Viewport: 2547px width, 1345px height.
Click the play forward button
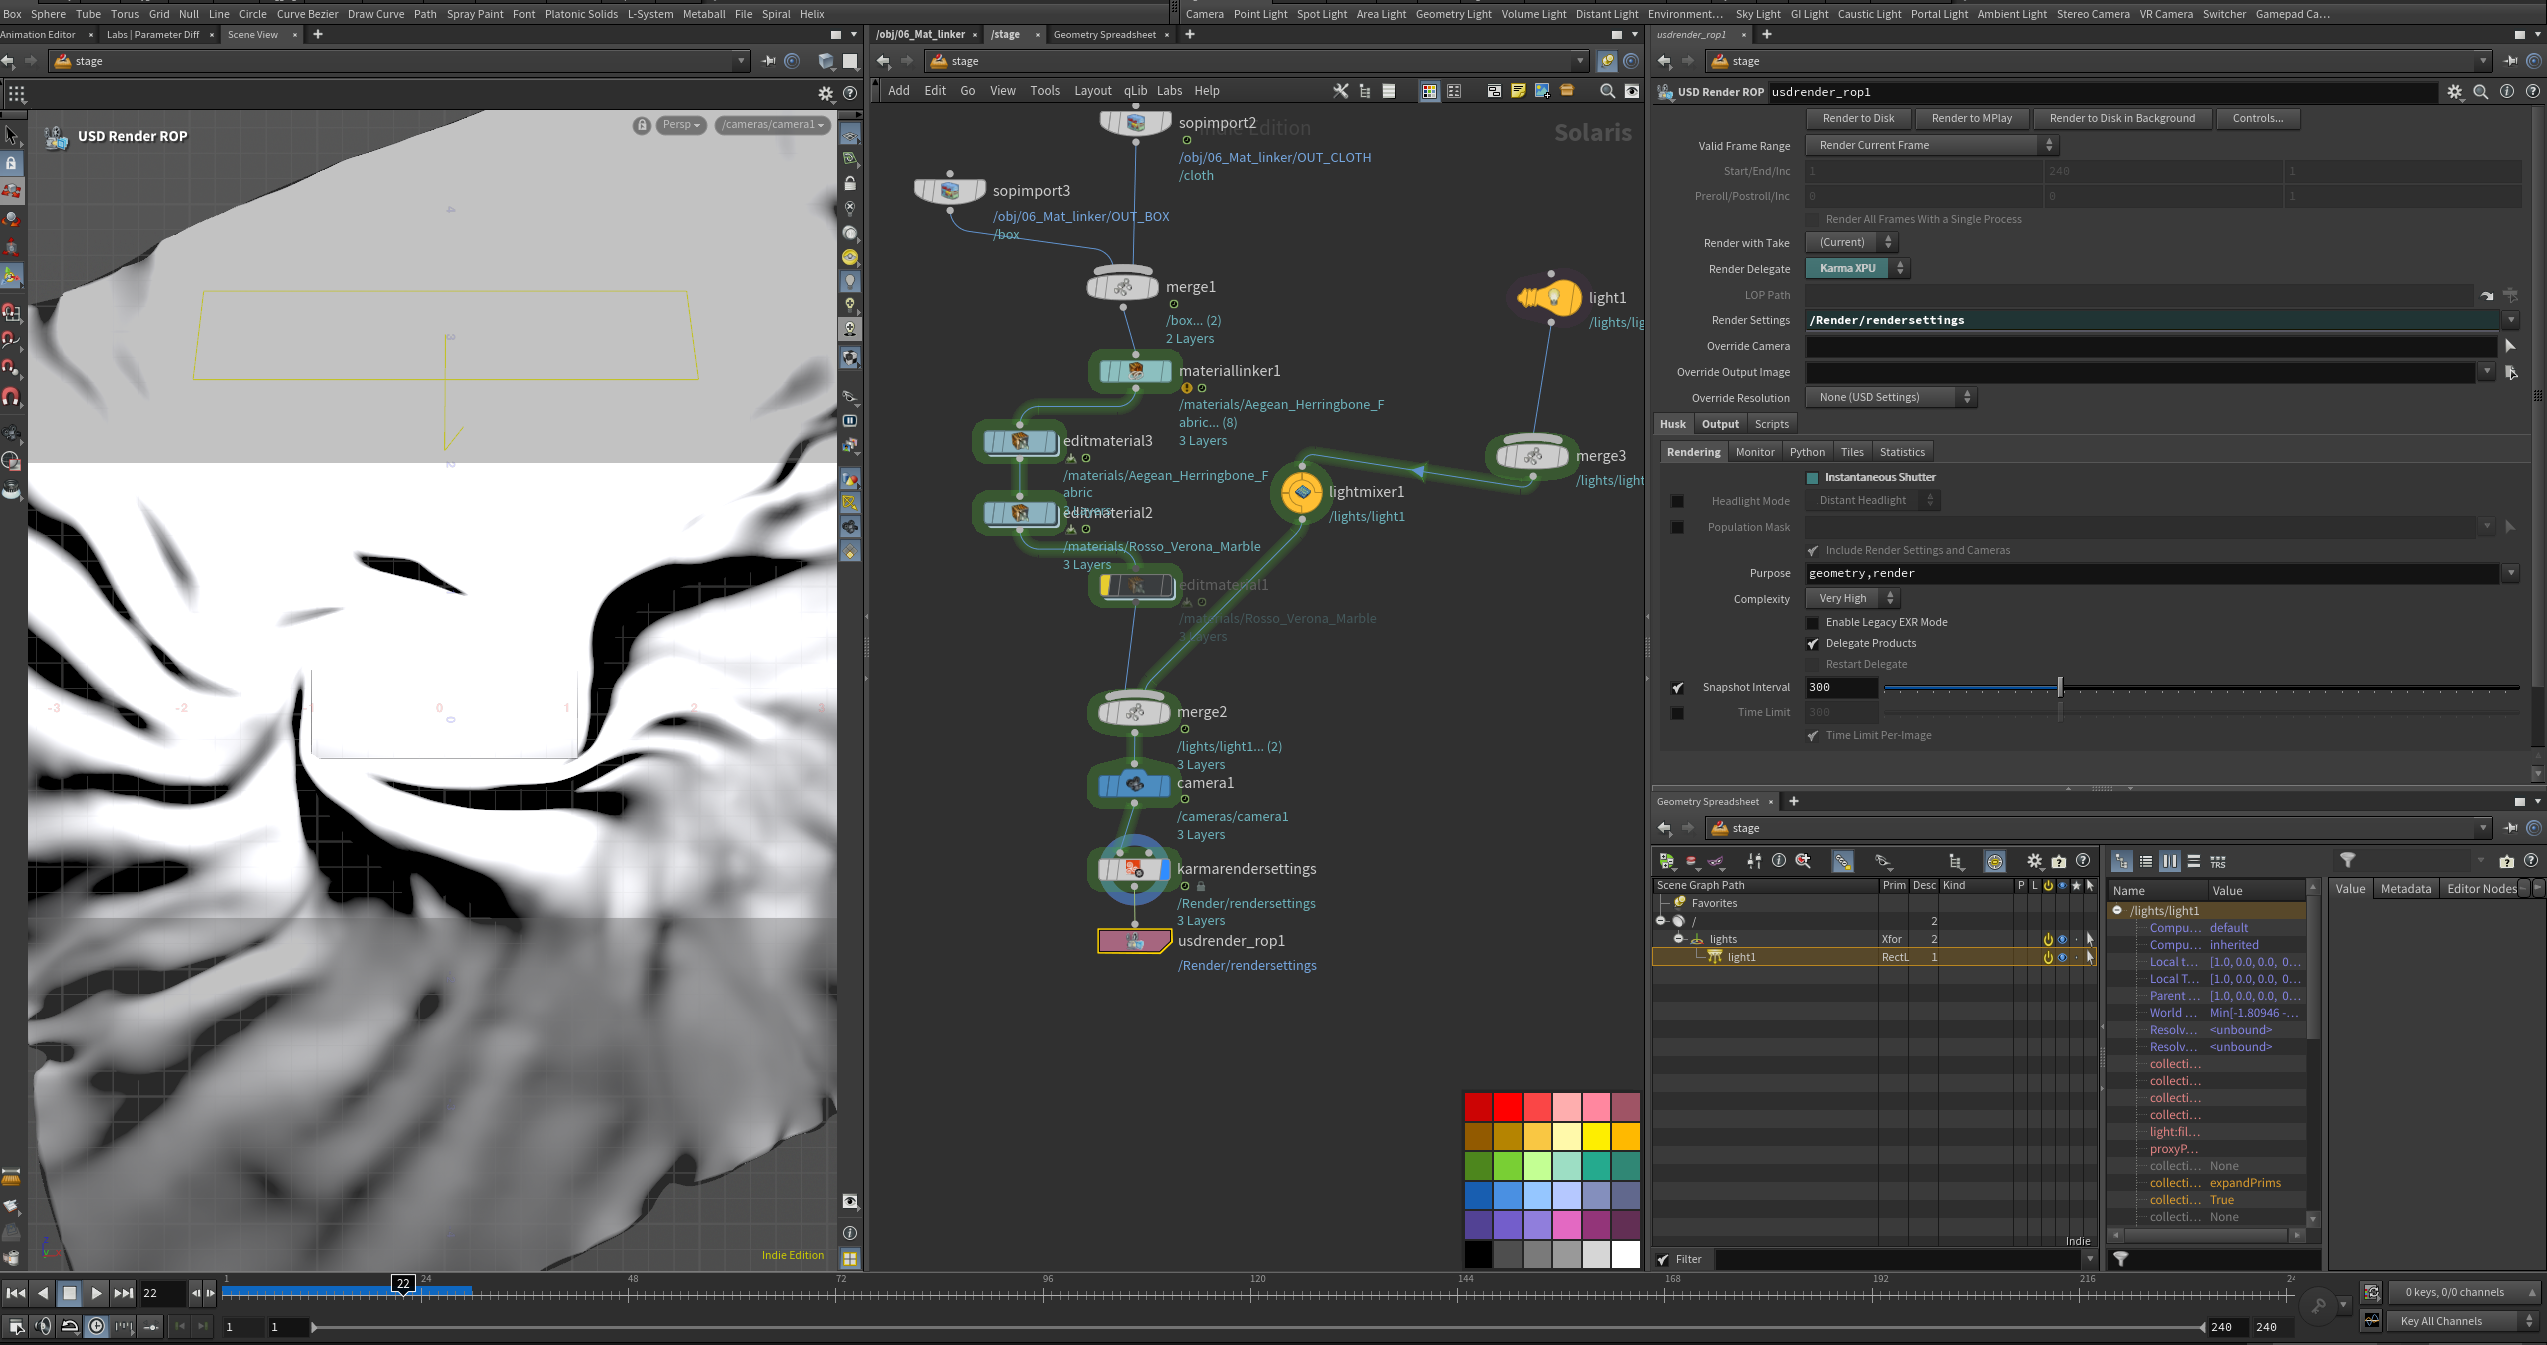(96, 1293)
